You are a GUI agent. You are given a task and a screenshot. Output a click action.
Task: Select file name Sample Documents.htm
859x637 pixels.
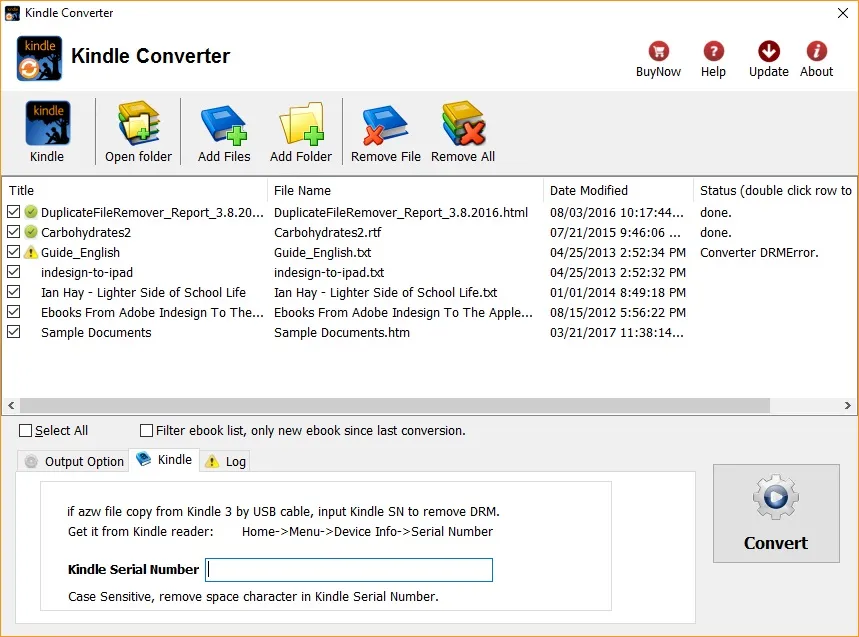coord(342,332)
